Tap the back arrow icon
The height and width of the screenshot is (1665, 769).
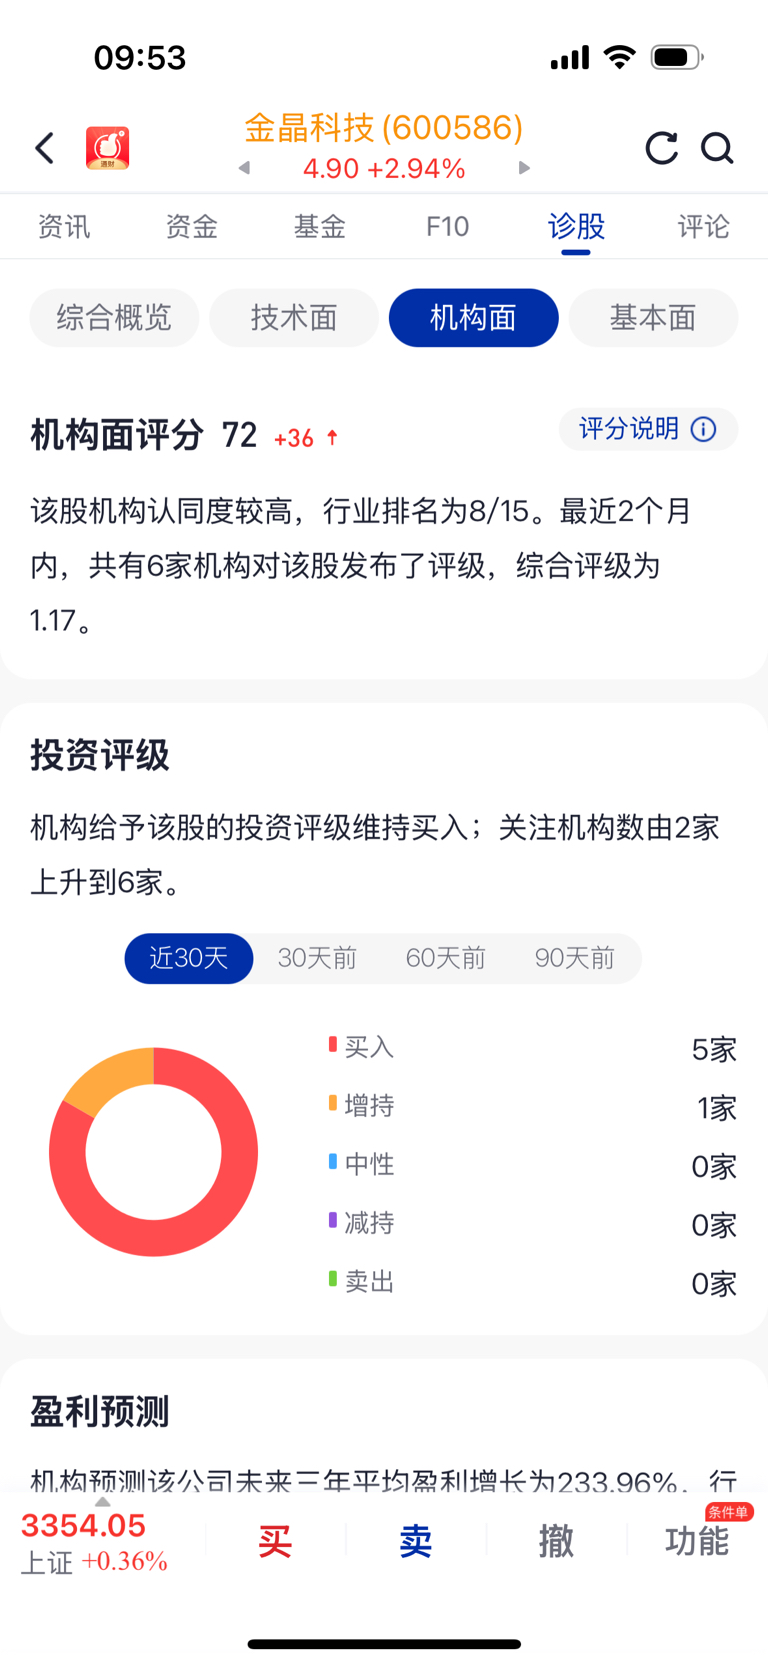click(x=45, y=148)
